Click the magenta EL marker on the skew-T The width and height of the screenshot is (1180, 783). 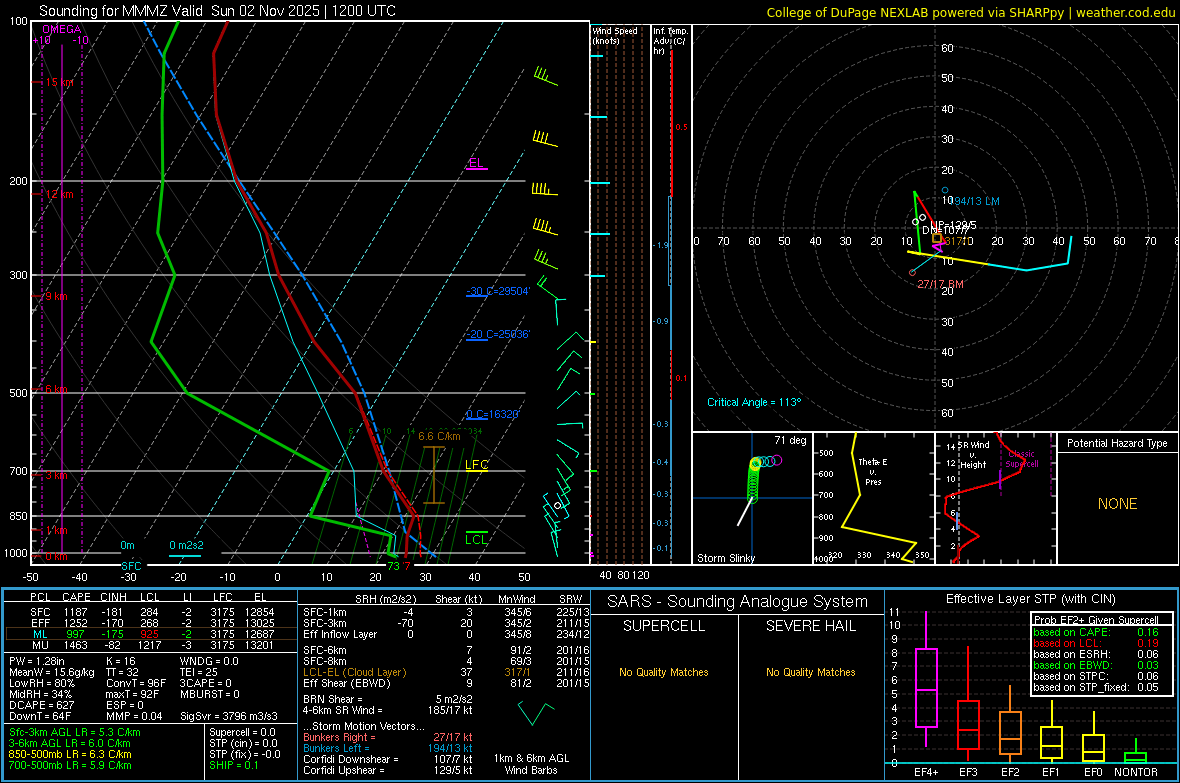476,163
